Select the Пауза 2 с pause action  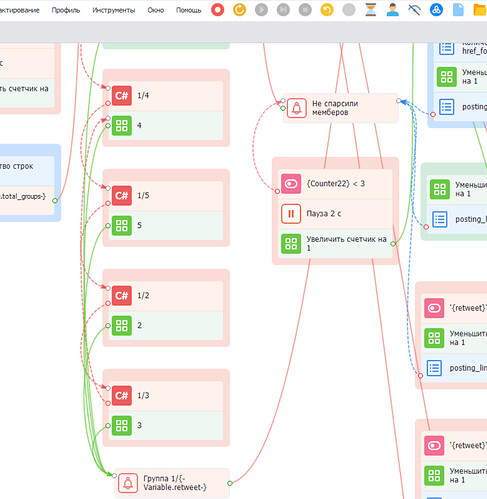pos(335,214)
